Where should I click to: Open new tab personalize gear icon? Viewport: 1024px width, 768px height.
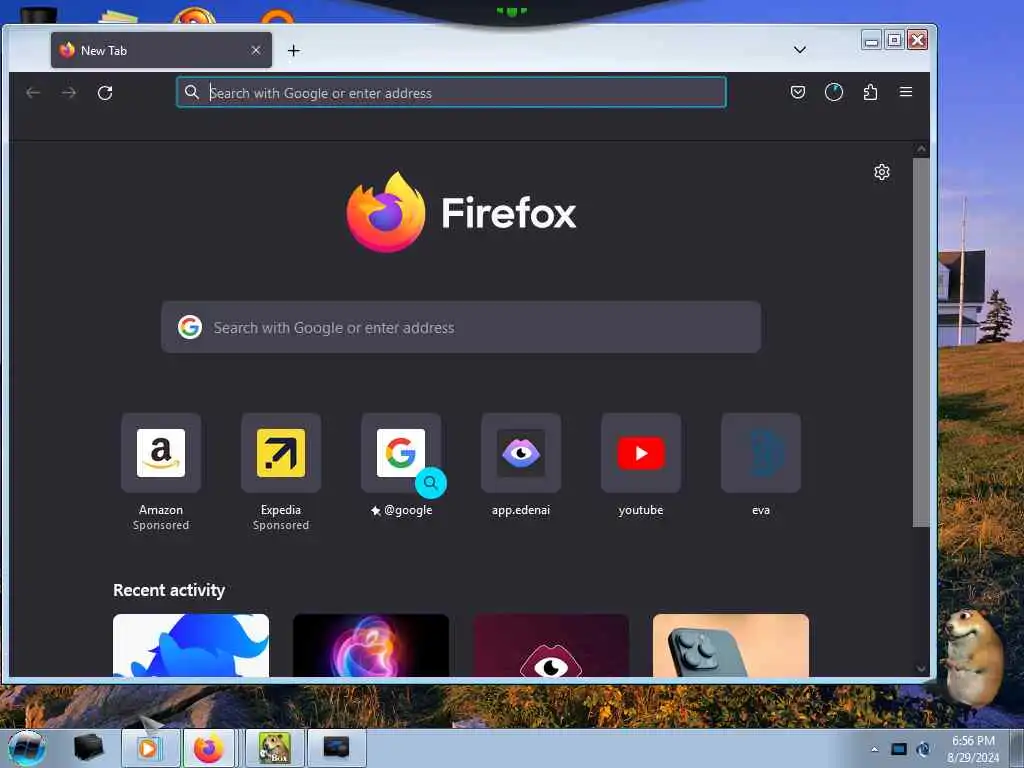[x=882, y=172]
